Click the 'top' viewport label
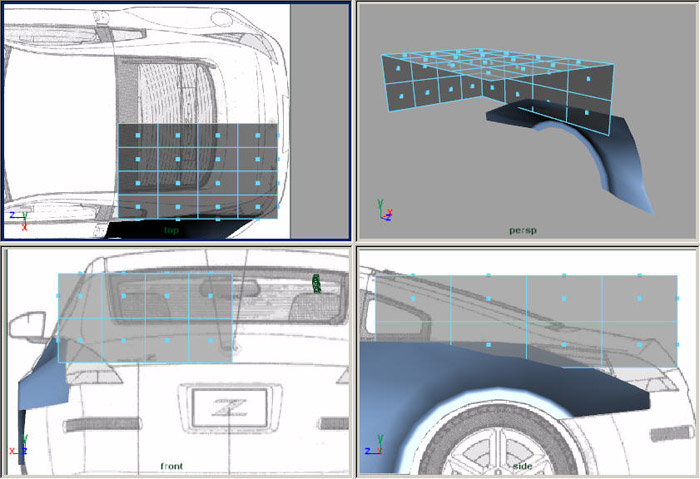 (x=174, y=229)
